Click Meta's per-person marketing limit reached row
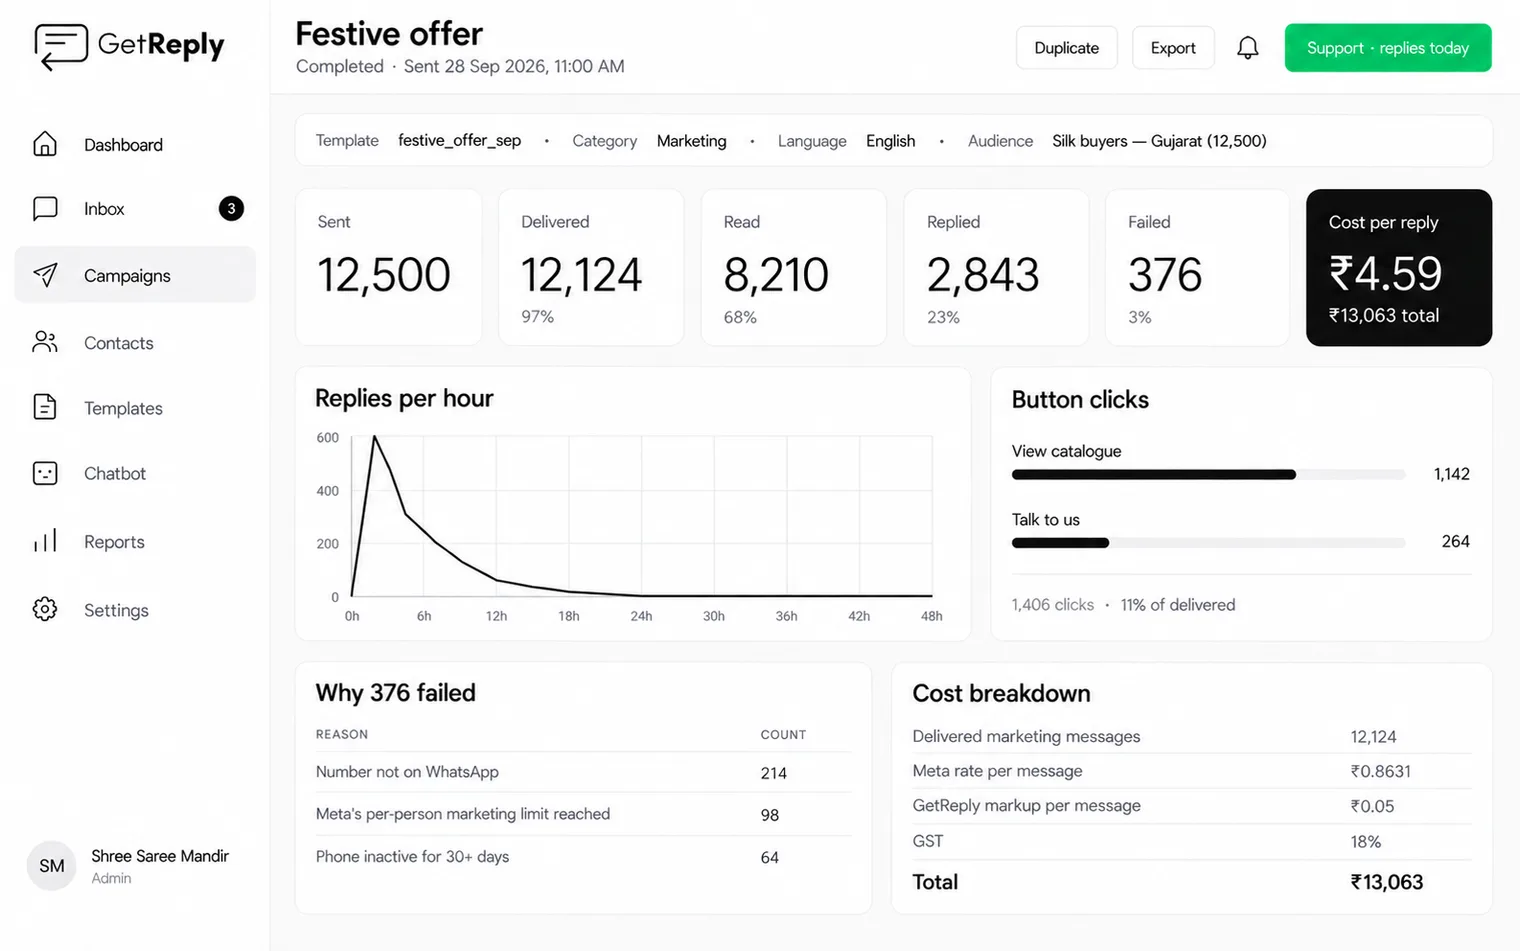Image resolution: width=1520 pixels, height=951 pixels. click(583, 814)
